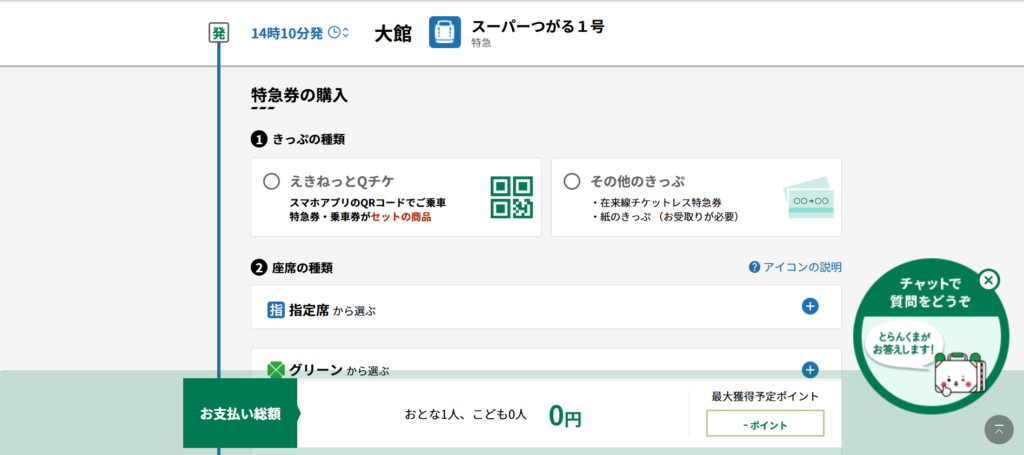Click the blue 指 reserved seat icon
The width and height of the screenshot is (1024, 455).
[x=276, y=310]
